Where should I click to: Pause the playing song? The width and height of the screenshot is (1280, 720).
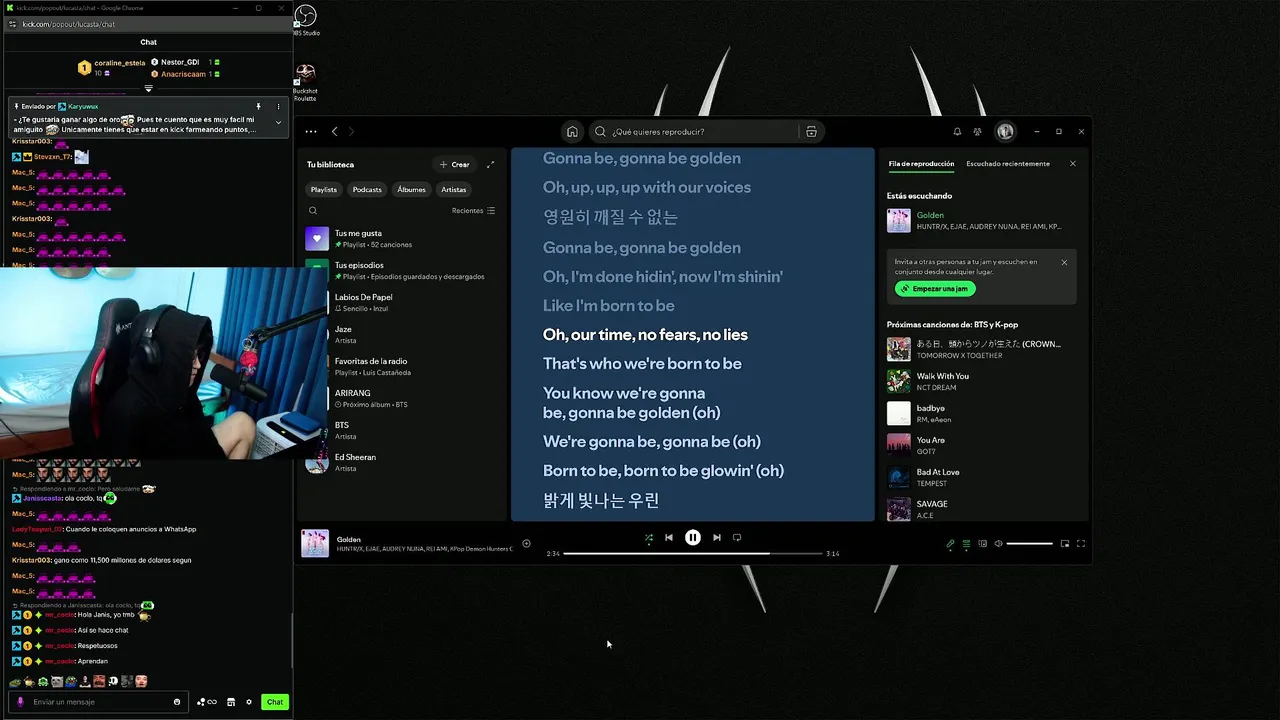[x=693, y=537]
